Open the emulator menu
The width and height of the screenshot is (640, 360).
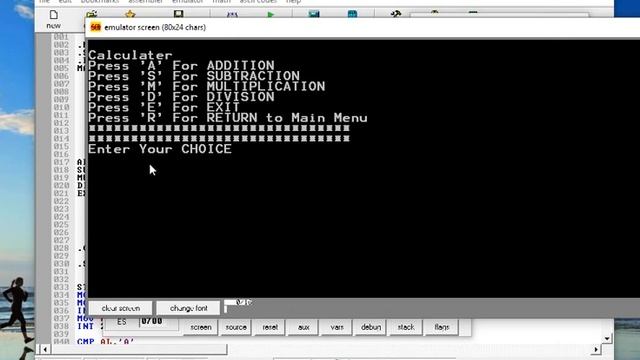click(x=188, y=2)
